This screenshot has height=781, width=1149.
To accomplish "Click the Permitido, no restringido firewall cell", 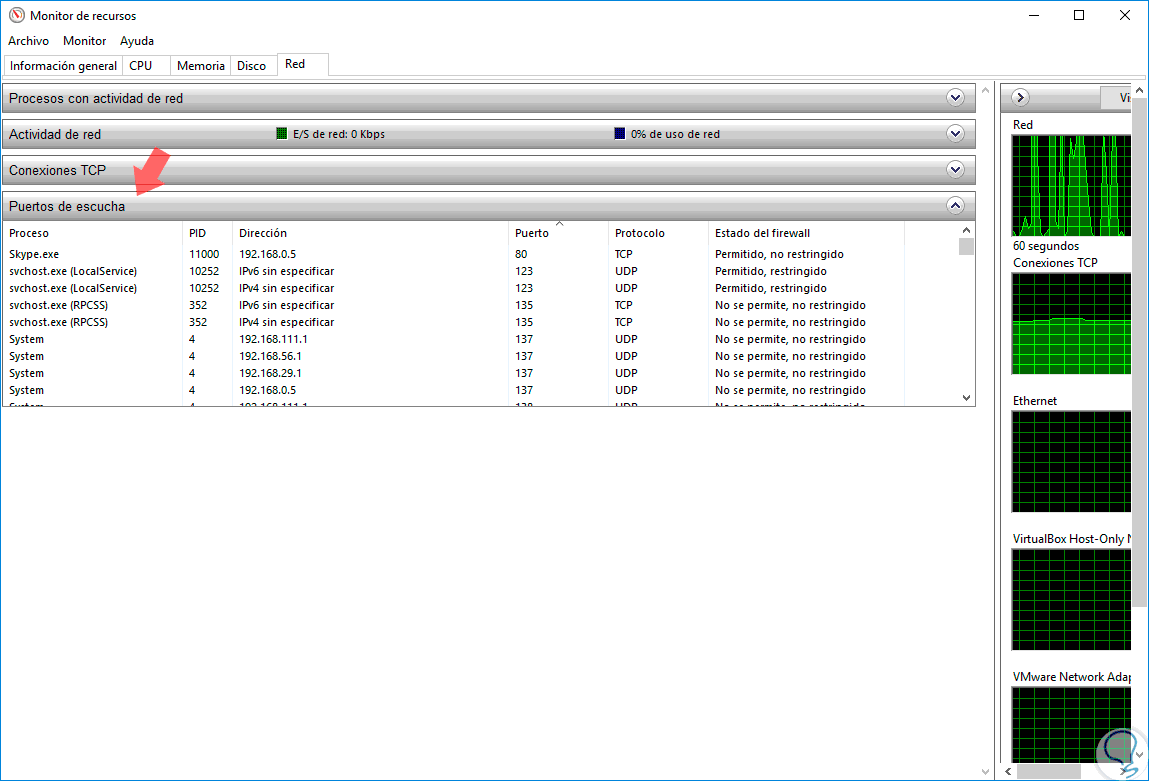I will pyautogui.click(x=779, y=254).
